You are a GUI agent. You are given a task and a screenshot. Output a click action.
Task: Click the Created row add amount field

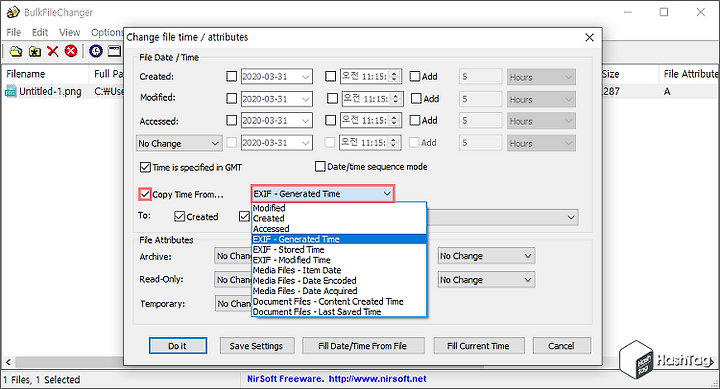480,77
